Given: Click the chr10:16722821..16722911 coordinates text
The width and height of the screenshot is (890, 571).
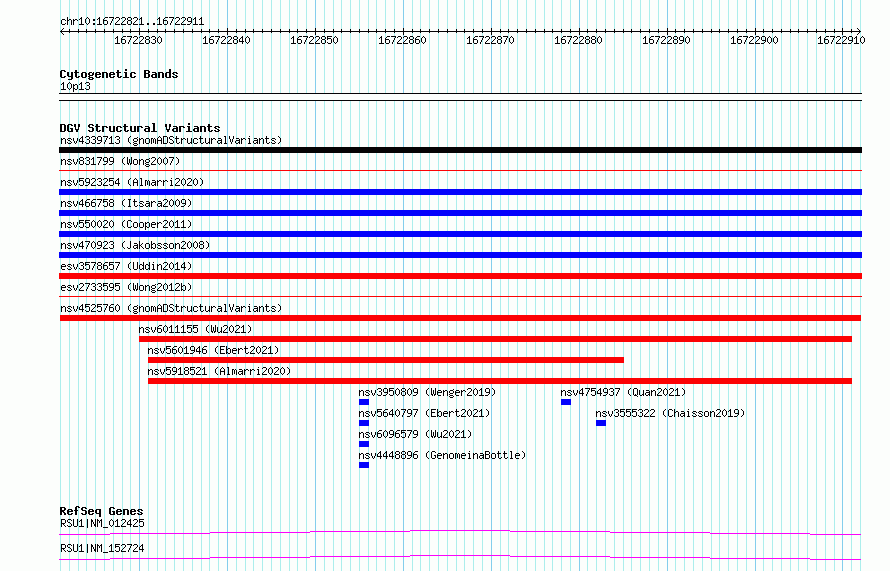Looking at the screenshot, I should tap(132, 22).
